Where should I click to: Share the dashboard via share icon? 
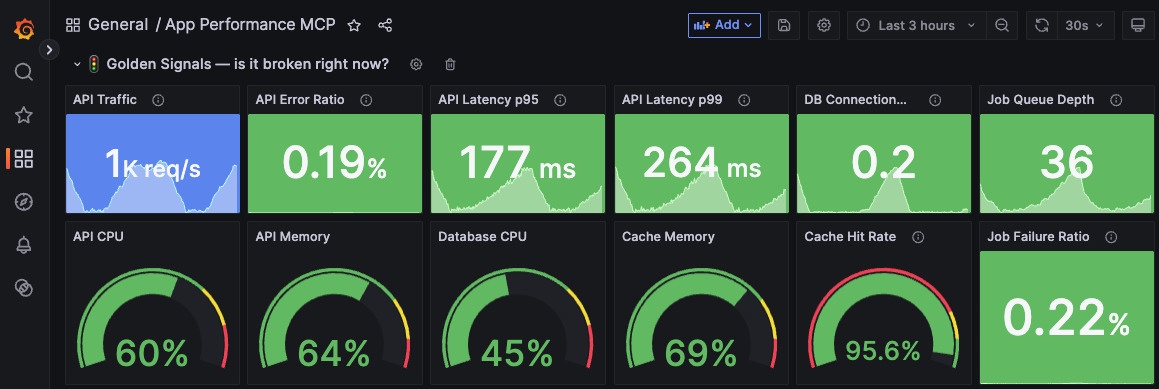pos(385,25)
